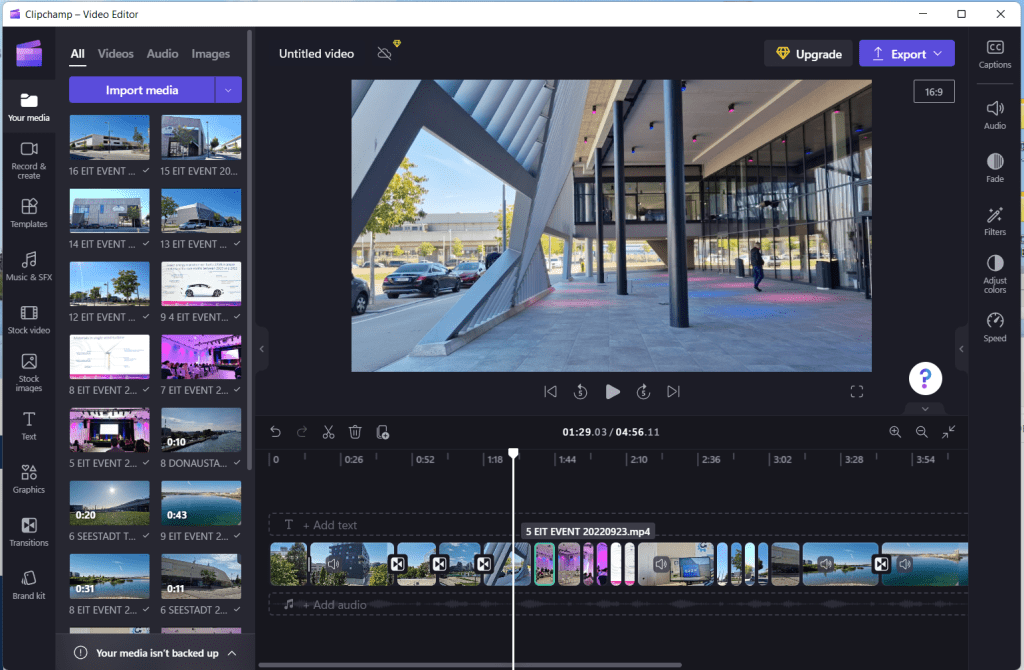Screen dimensions: 1024x670
Task: Change the 16:9 aspect ratio
Action: (x=933, y=91)
